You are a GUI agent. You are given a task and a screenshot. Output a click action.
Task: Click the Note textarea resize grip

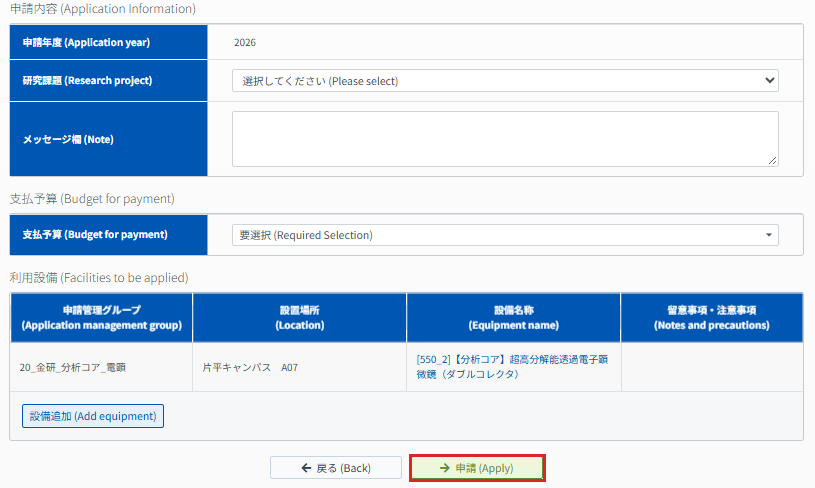click(x=772, y=161)
